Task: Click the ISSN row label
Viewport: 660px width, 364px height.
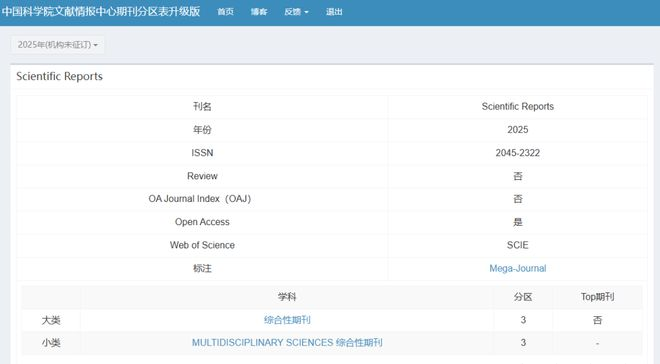Action: pos(202,153)
